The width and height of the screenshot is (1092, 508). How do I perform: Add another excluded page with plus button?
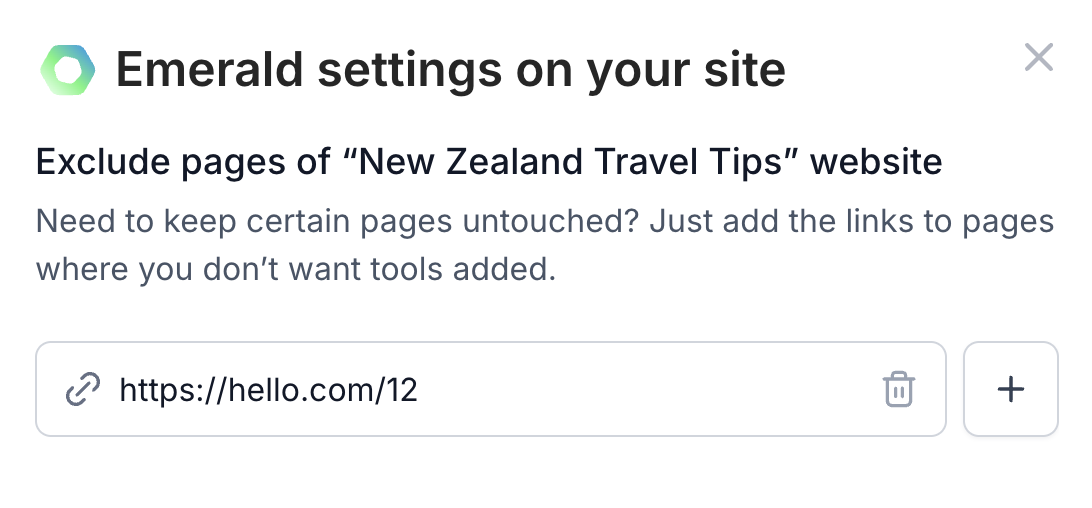pyautogui.click(x=1011, y=389)
